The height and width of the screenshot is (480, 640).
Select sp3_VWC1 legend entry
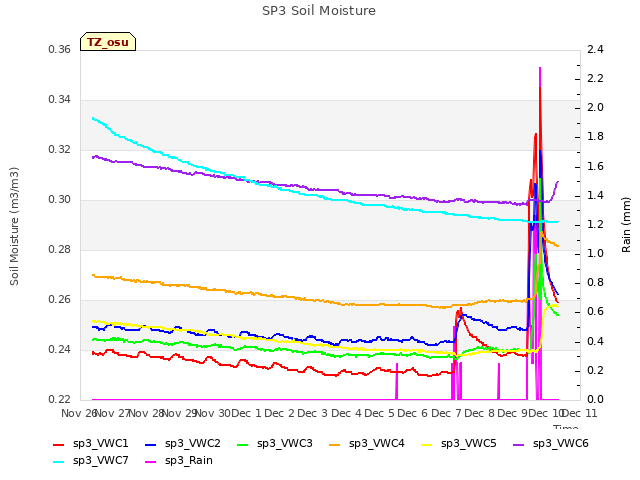click(x=91, y=444)
